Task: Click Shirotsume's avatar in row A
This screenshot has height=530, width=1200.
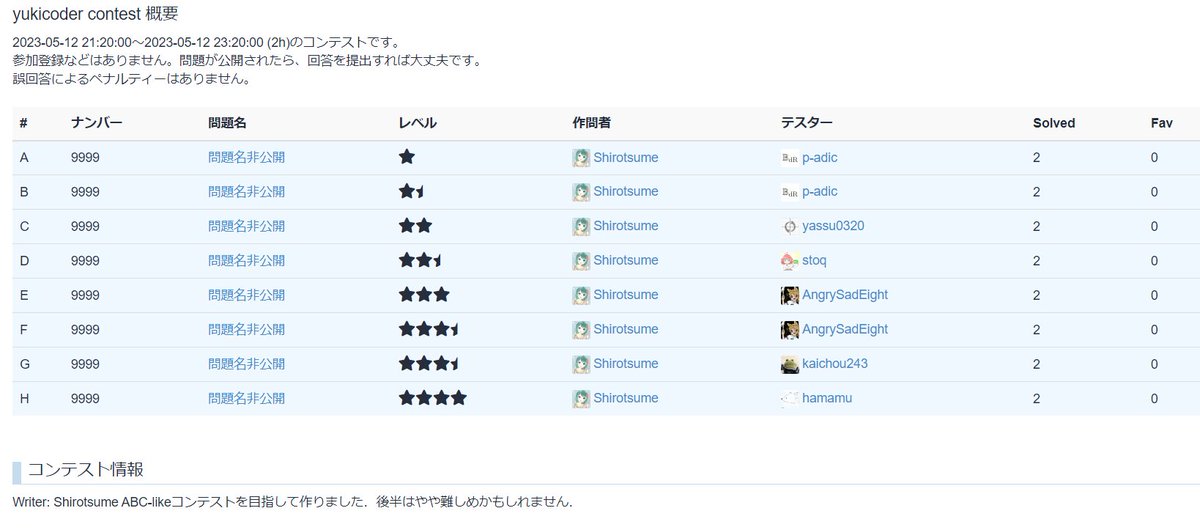Action: pyautogui.click(x=581, y=158)
